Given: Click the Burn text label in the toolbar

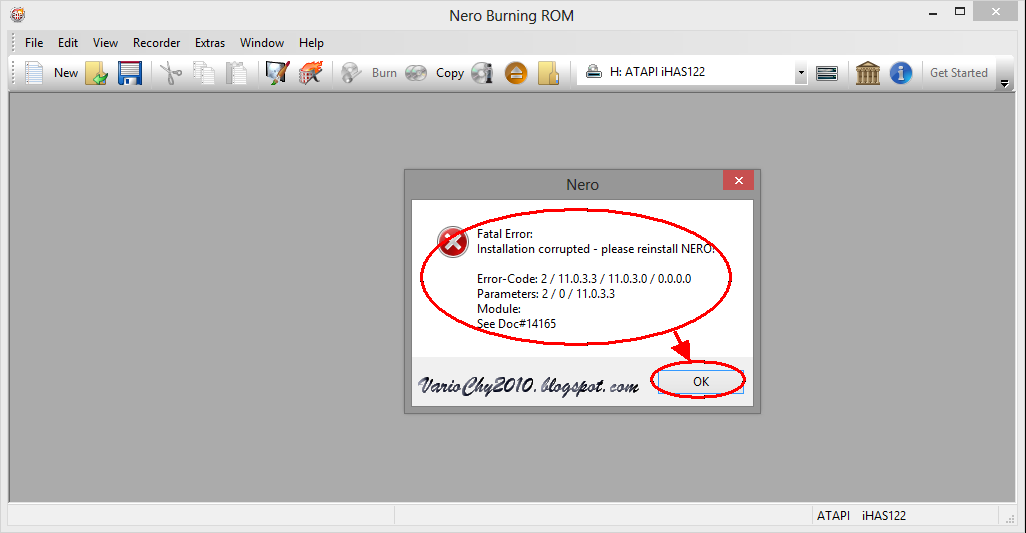Looking at the screenshot, I should [384, 73].
